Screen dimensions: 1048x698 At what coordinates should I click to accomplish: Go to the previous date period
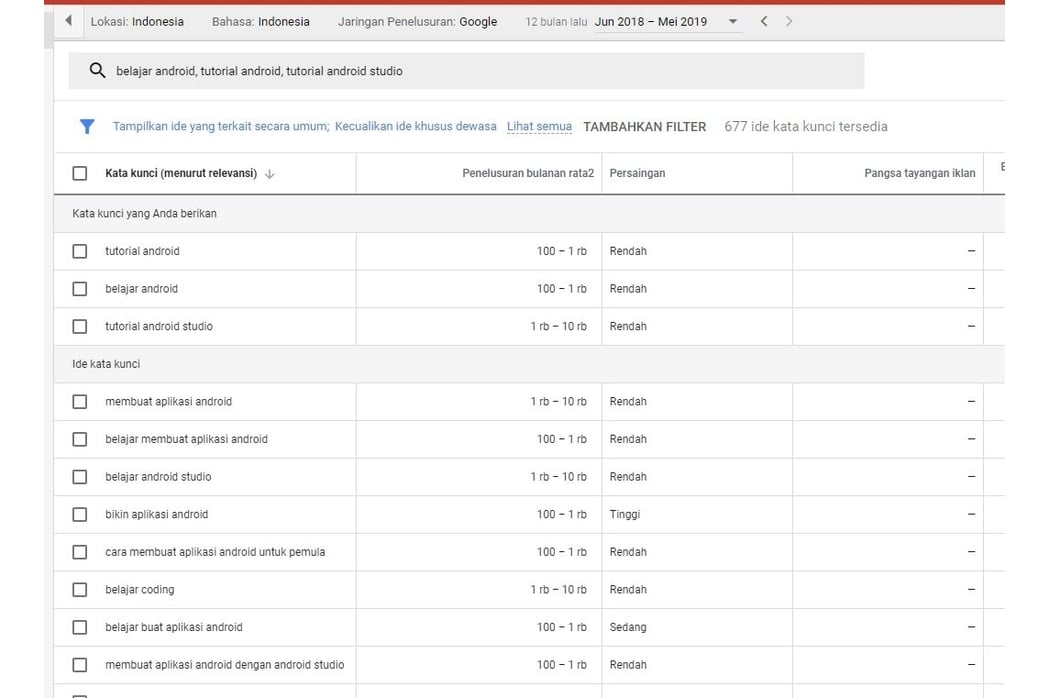(x=764, y=21)
